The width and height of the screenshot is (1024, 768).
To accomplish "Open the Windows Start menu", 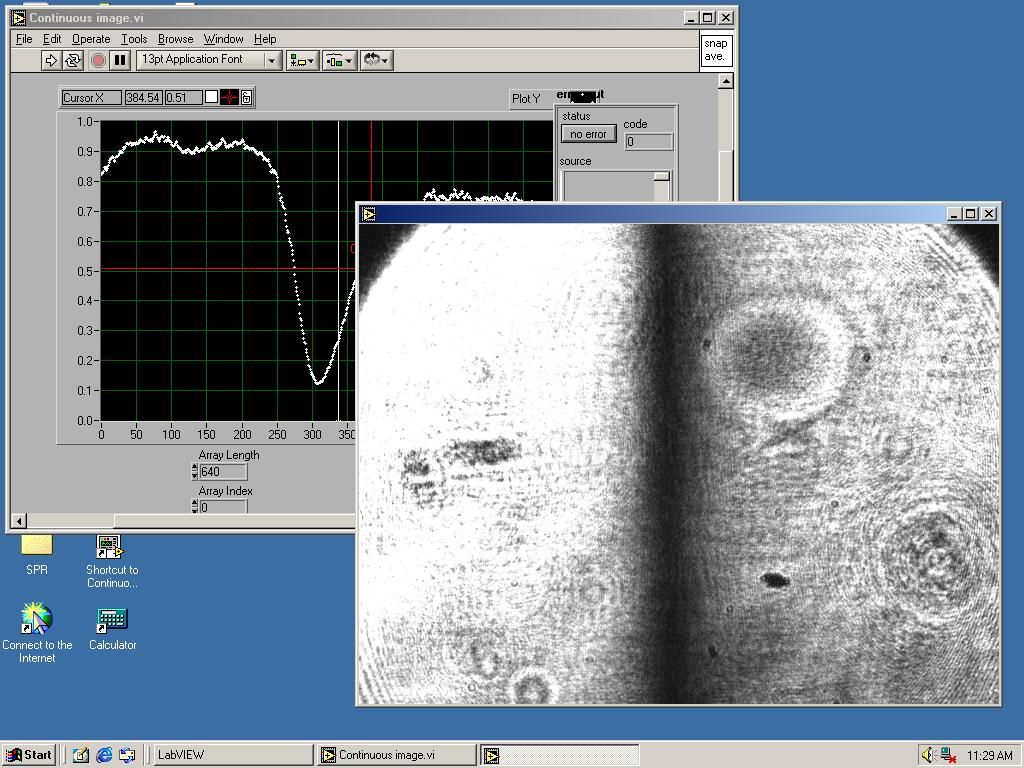I will (28, 754).
